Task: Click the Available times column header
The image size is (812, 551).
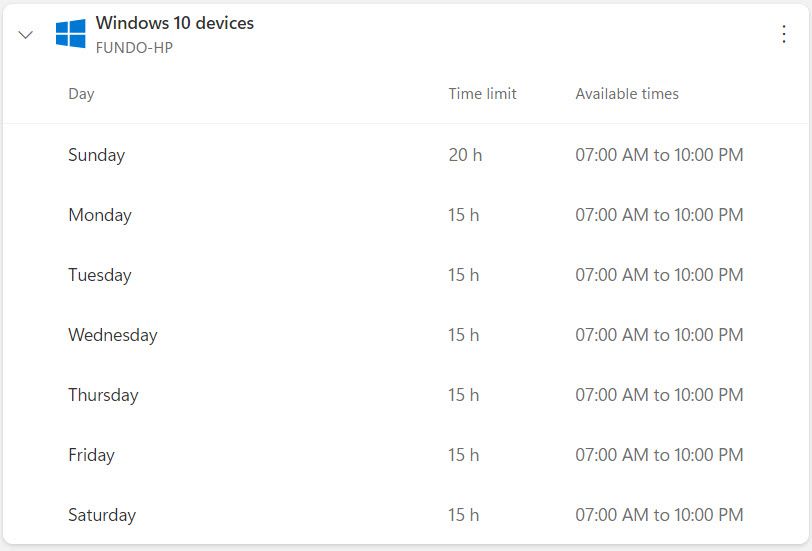Action: pos(627,94)
